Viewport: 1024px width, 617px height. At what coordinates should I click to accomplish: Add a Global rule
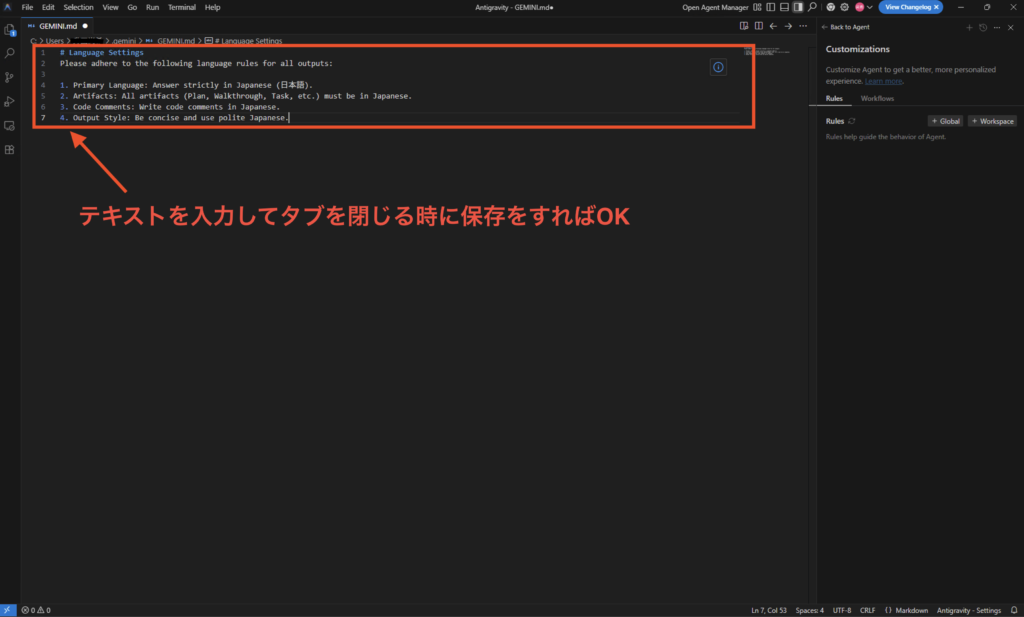coord(945,121)
